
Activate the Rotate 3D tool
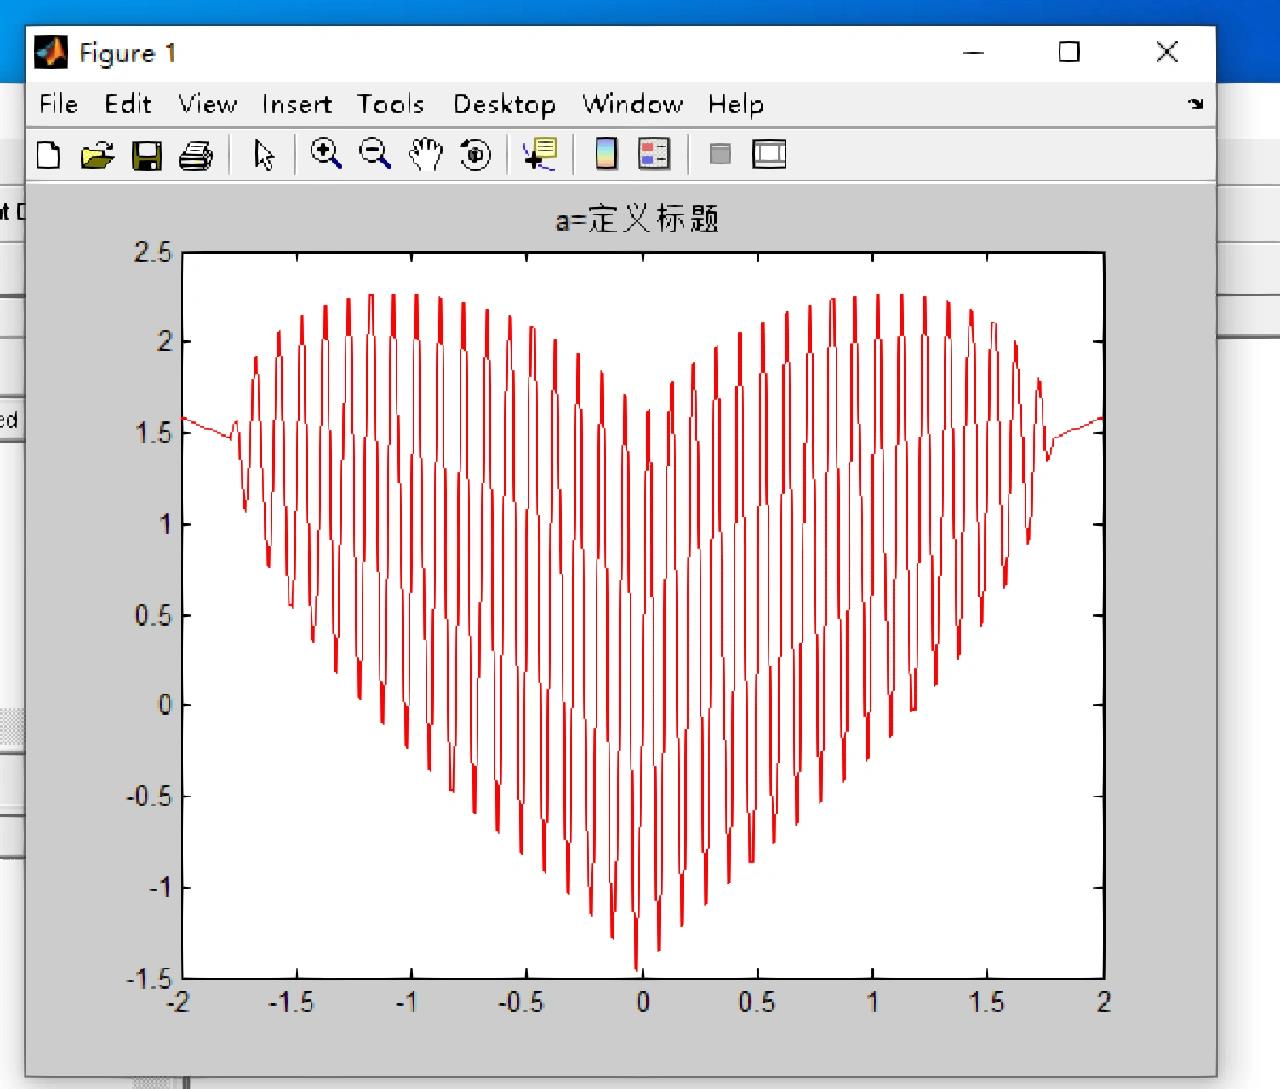tap(476, 154)
